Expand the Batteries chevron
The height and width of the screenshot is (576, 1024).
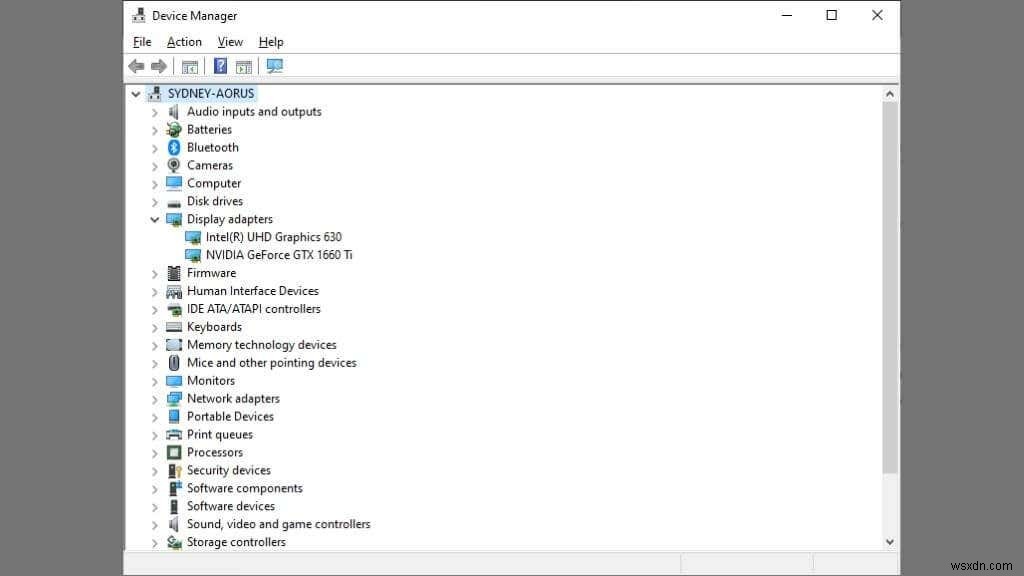(155, 130)
